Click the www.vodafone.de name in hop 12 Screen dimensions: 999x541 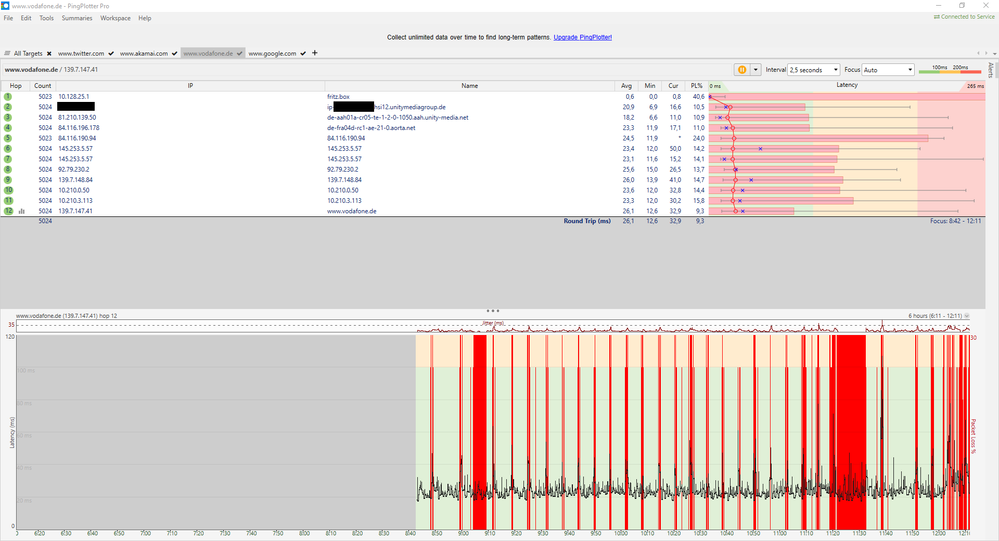click(x=351, y=211)
